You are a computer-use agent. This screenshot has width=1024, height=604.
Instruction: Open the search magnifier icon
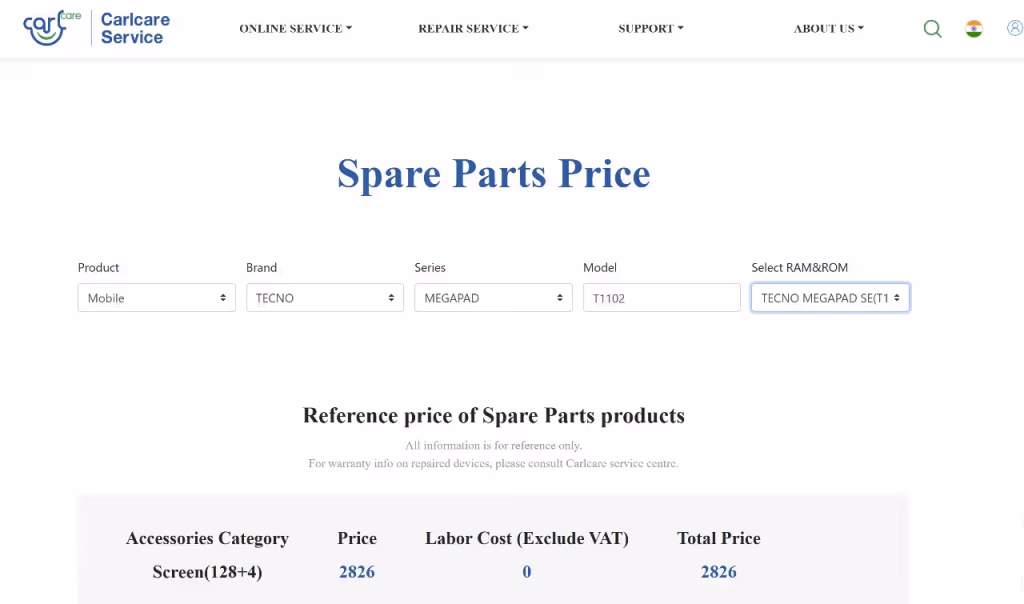[x=933, y=29]
